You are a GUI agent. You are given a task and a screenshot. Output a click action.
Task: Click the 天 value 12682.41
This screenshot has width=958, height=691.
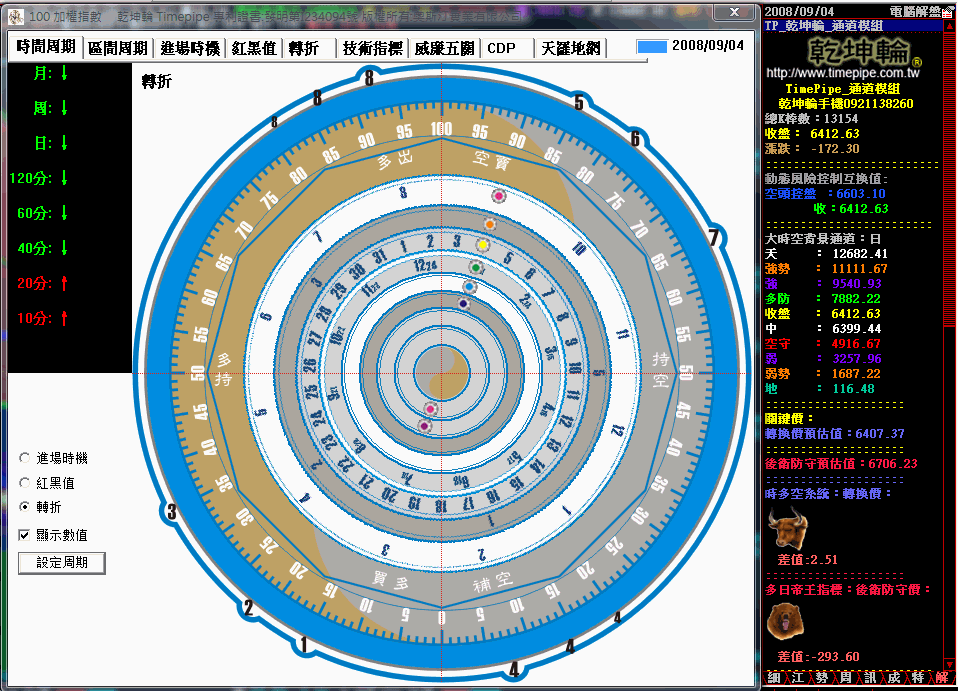pos(860,254)
